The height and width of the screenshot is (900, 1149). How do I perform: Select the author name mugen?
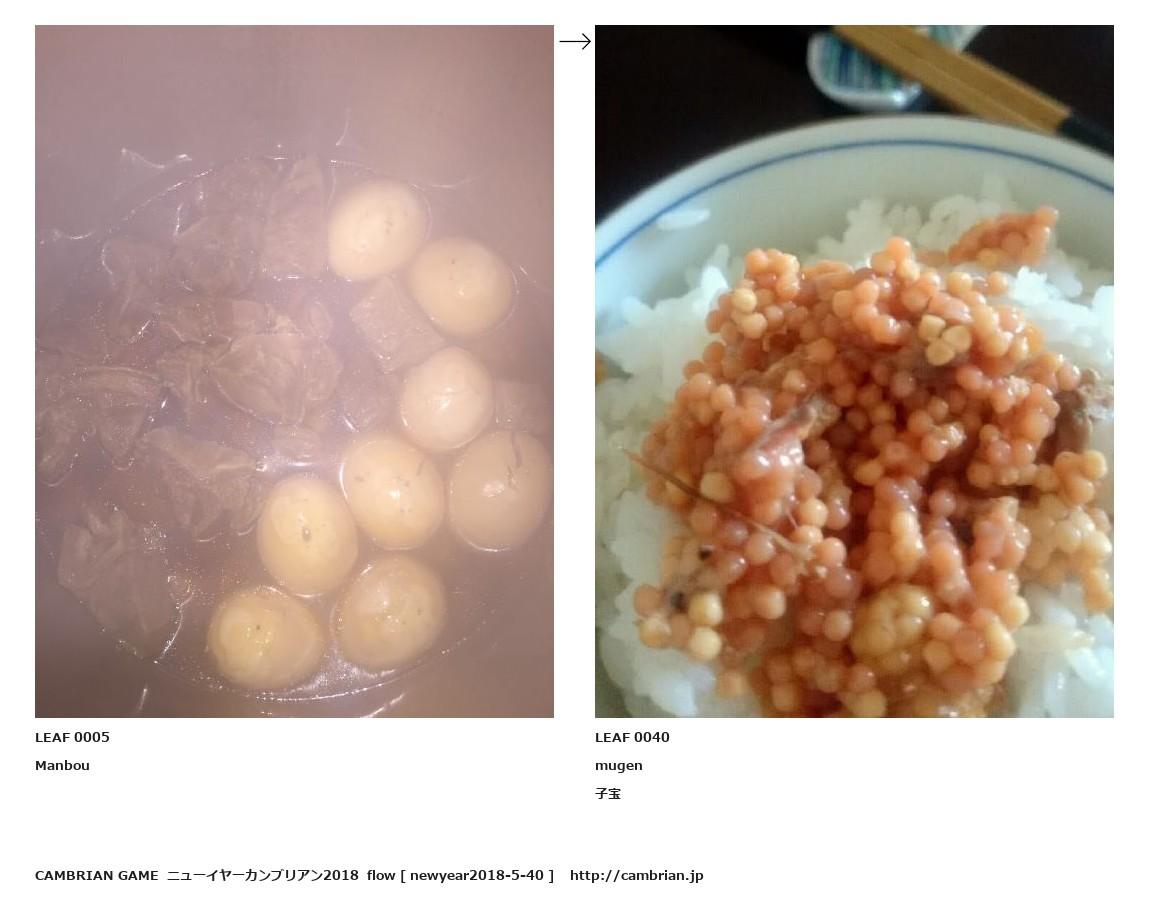pos(618,766)
